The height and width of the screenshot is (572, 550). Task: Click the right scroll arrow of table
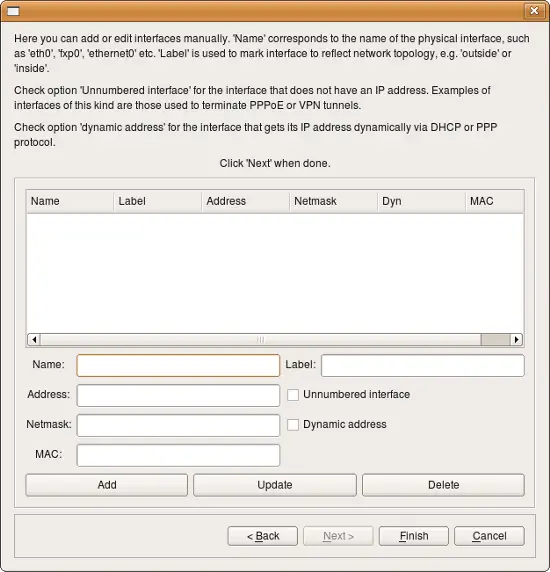(x=516, y=340)
